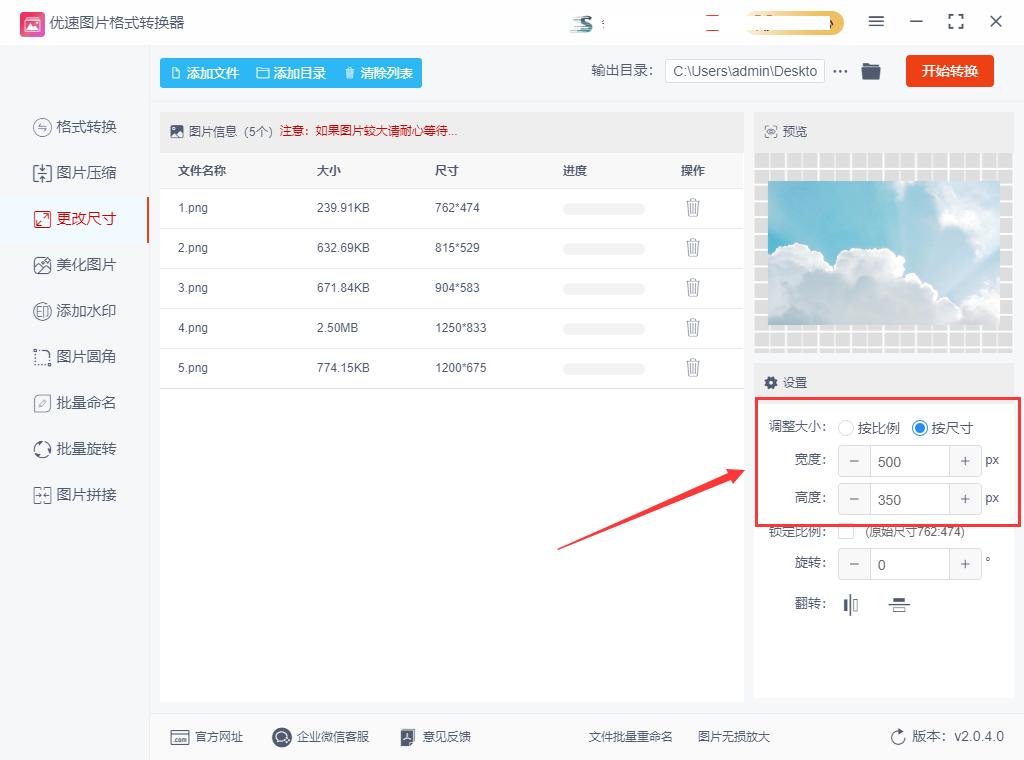Switch to the 格式转换 section
This screenshot has height=760, width=1024.
coord(76,126)
